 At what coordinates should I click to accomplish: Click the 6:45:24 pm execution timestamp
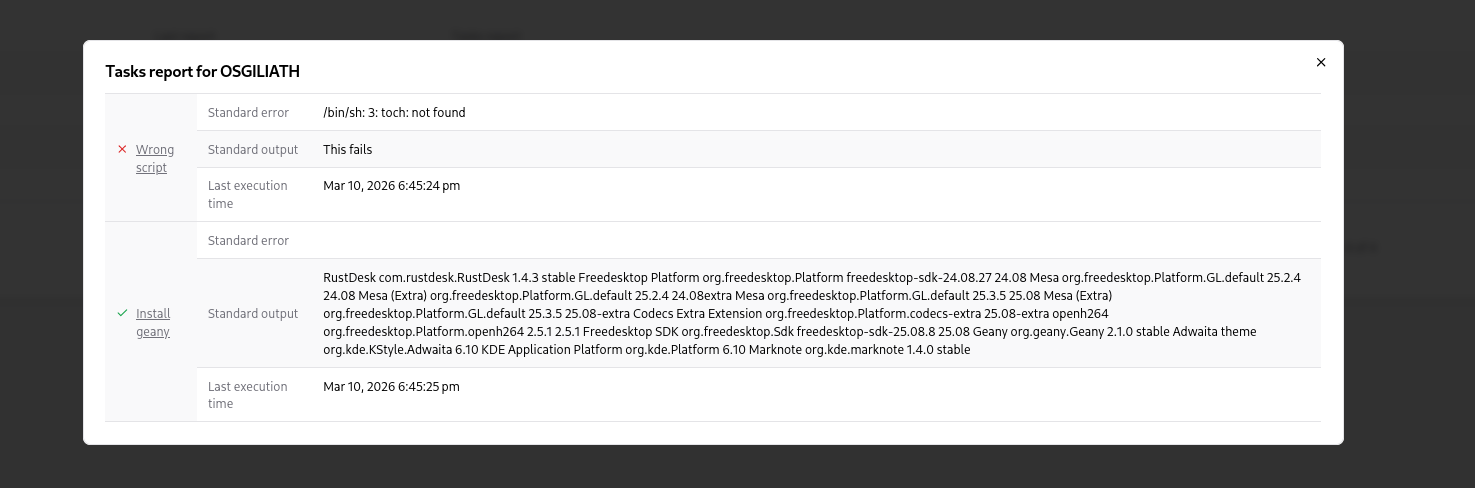[x=391, y=186]
